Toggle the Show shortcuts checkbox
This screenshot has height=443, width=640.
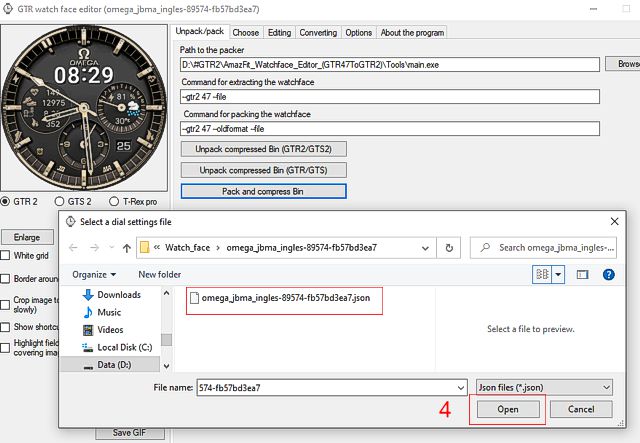coord(5,327)
